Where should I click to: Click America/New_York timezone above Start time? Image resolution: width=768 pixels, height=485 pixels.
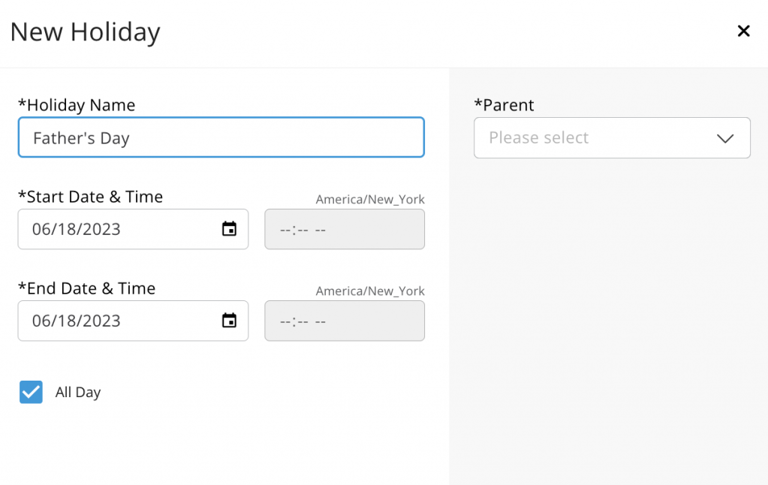pyautogui.click(x=370, y=199)
